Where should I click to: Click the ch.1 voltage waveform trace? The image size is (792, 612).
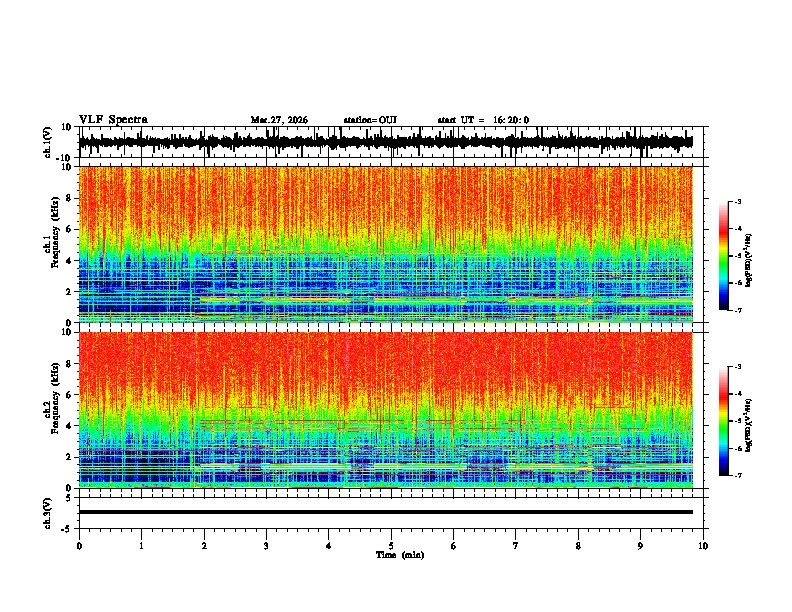point(385,142)
